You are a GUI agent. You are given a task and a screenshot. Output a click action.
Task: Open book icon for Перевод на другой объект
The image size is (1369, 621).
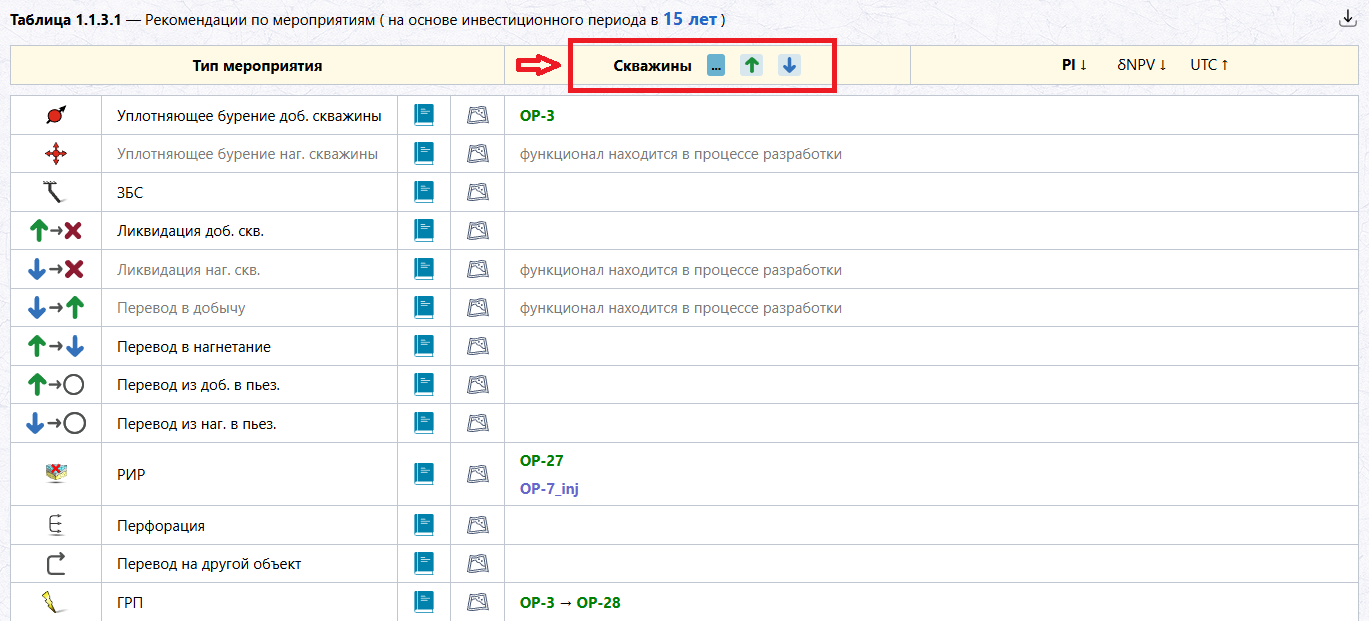[424, 564]
